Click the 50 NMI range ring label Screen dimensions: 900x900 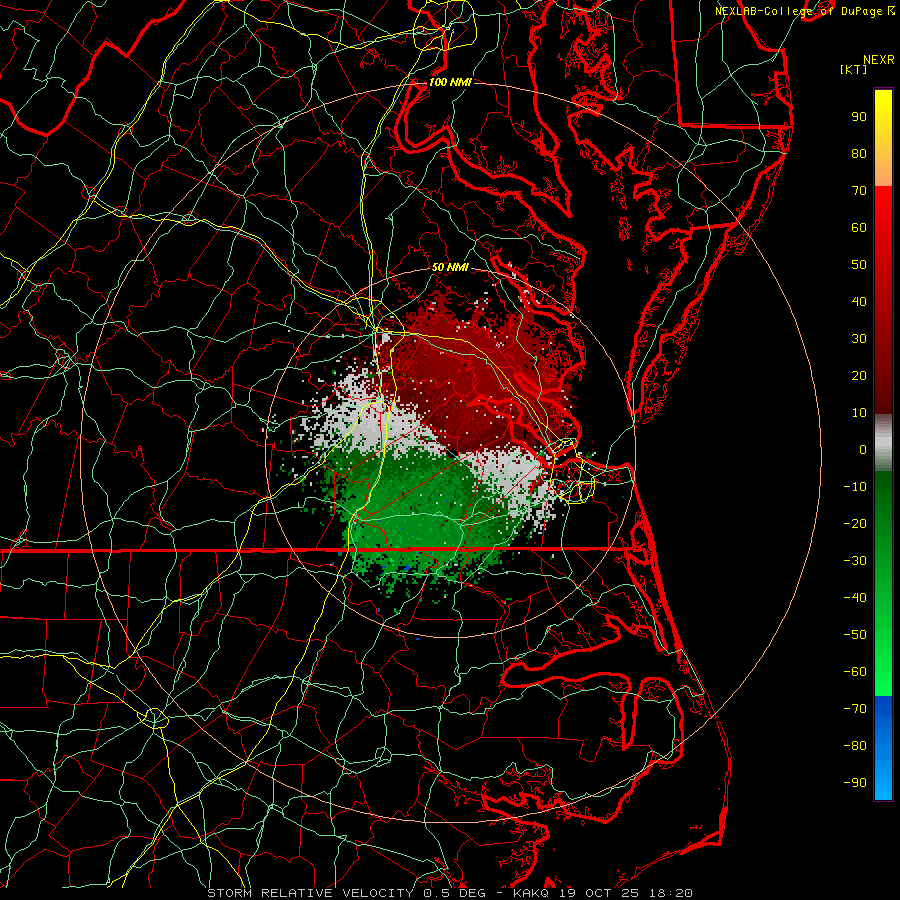(x=450, y=267)
